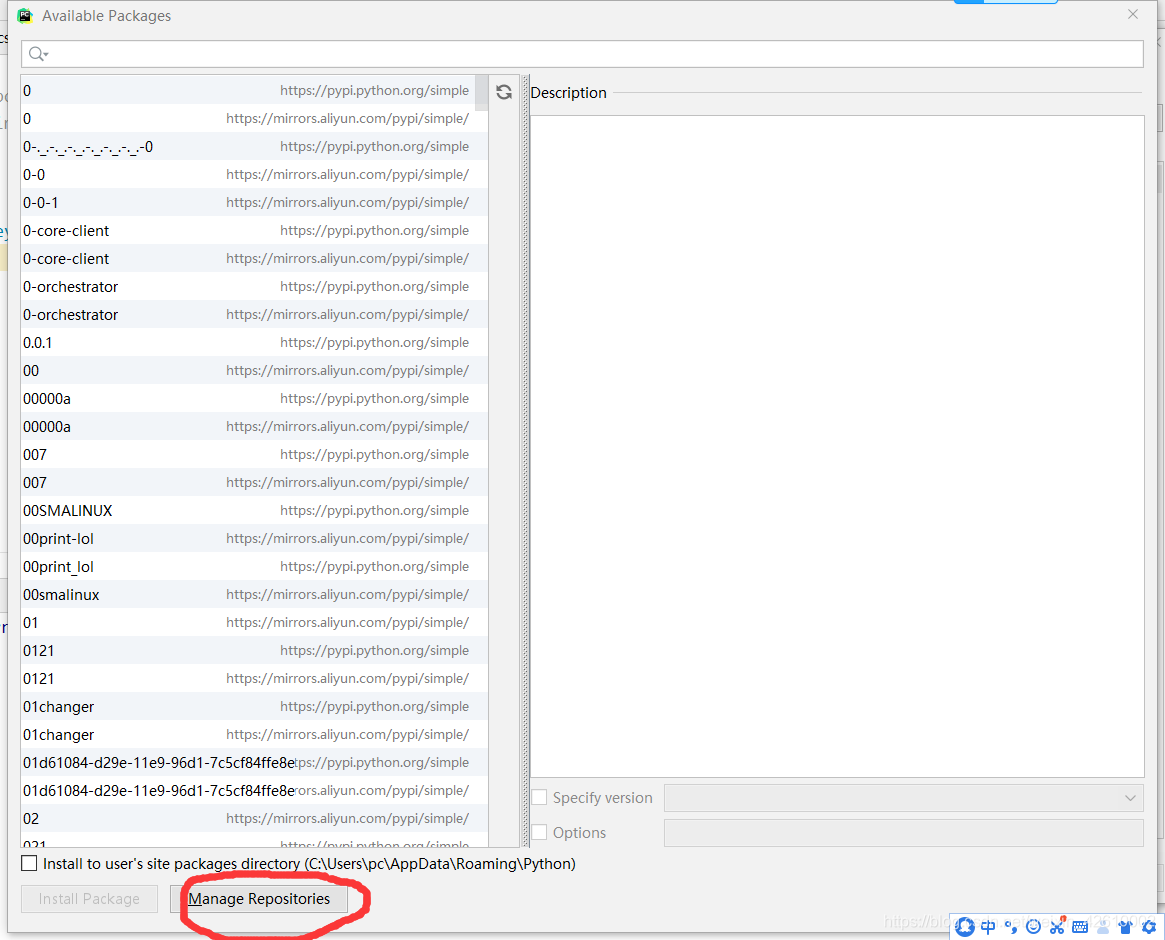Open the soft keyboard icon in IME toolbar

coord(1080,927)
